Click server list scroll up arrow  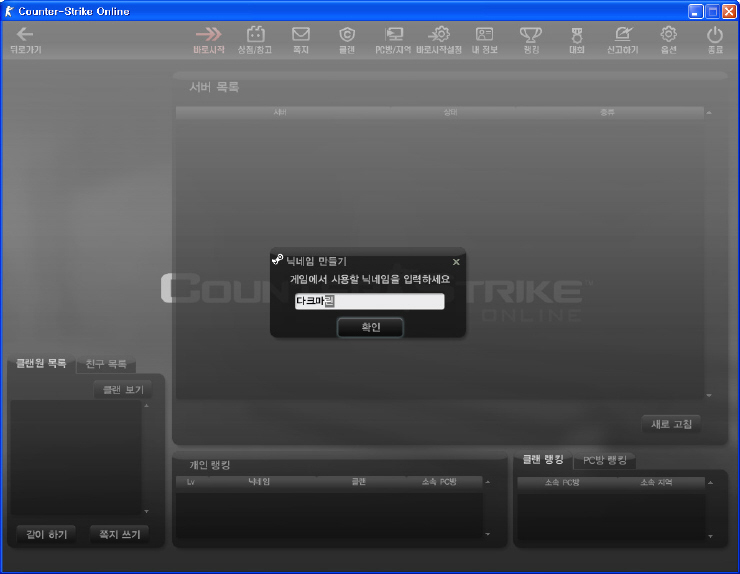point(709,113)
